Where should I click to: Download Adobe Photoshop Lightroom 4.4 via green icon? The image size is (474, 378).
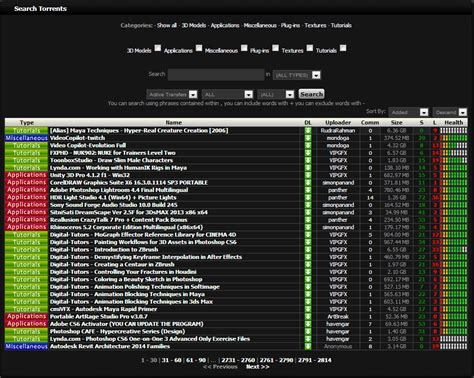coord(308,190)
